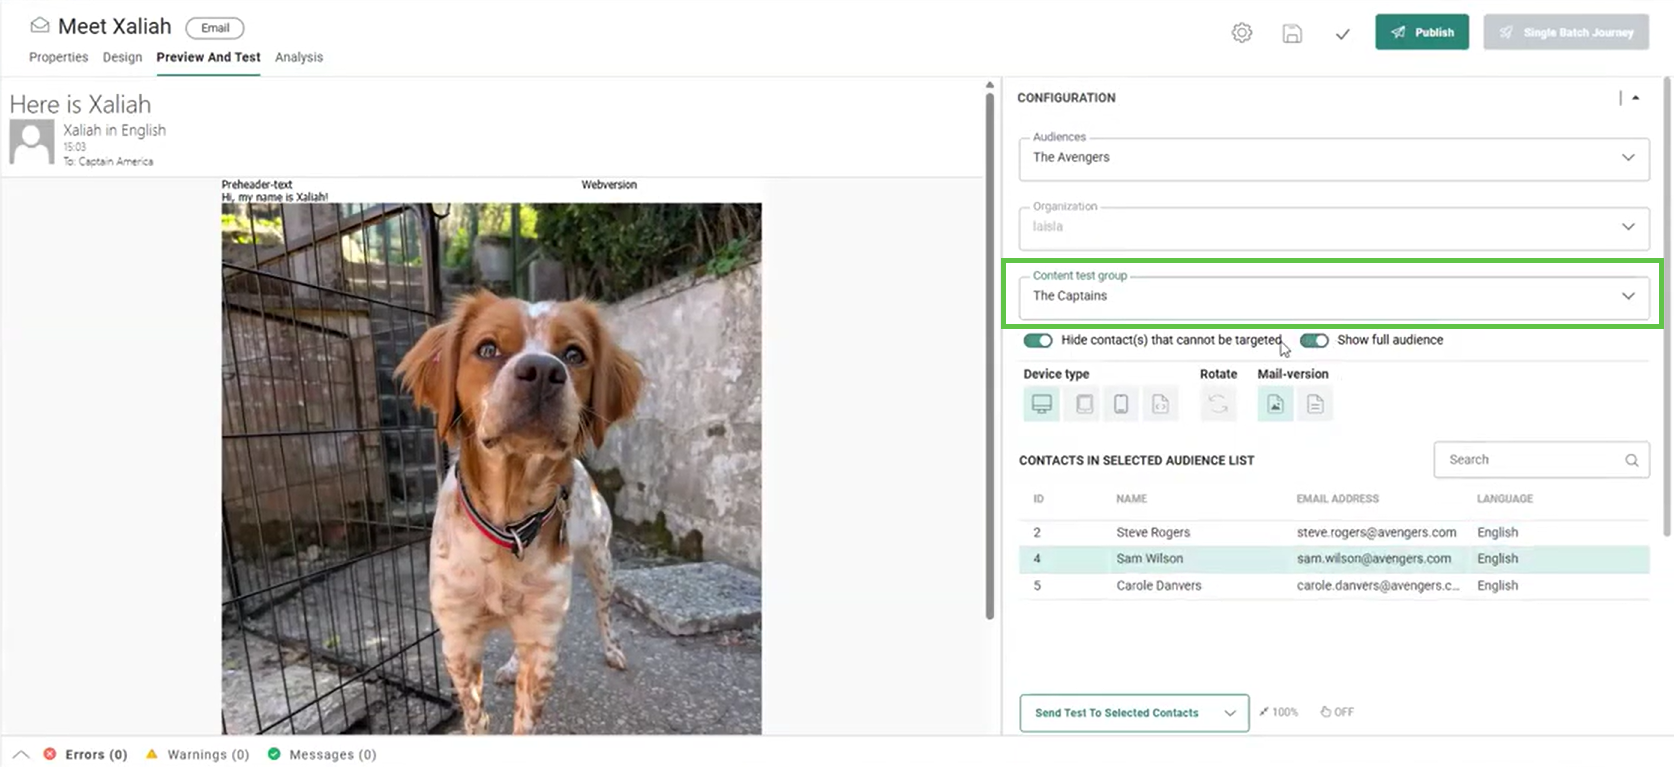Select the desktop device type icon
Screen dimensions: 1674x767
(1041, 404)
